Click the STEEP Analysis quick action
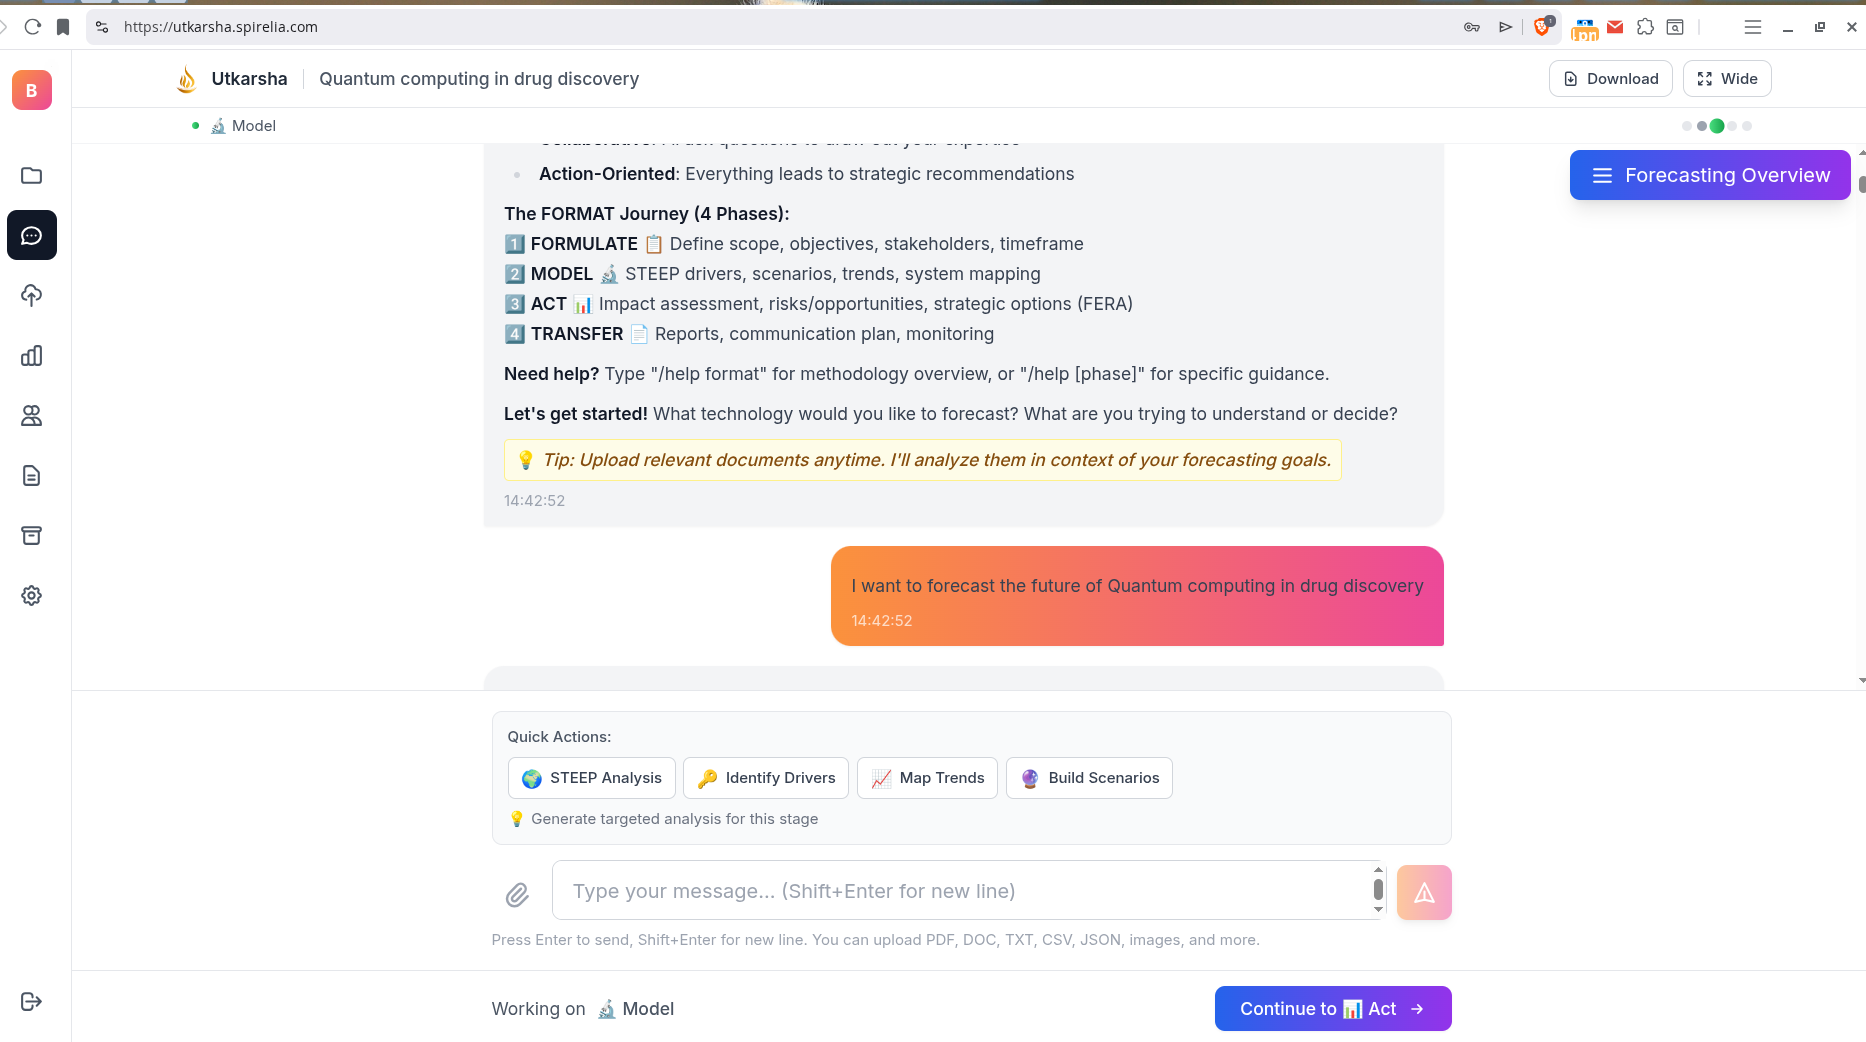Viewport: 1866px width, 1042px height. [x=592, y=778]
